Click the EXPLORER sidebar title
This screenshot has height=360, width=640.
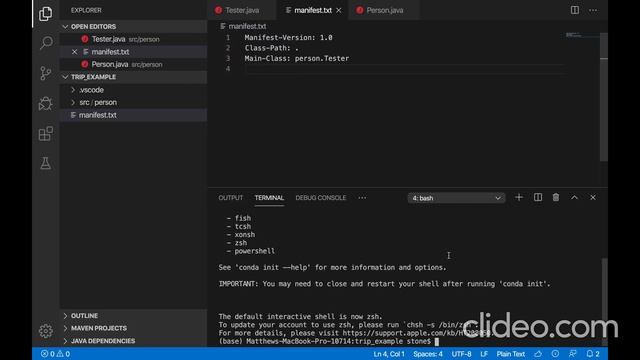click(x=86, y=10)
